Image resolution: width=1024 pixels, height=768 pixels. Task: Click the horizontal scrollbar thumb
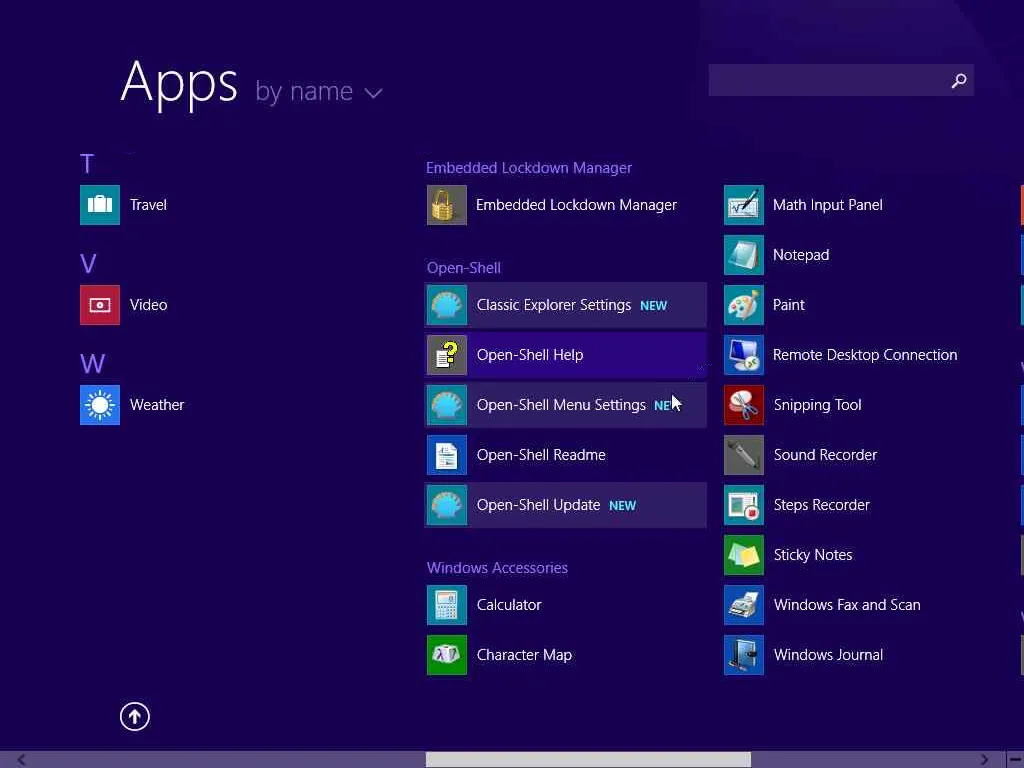pos(588,760)
